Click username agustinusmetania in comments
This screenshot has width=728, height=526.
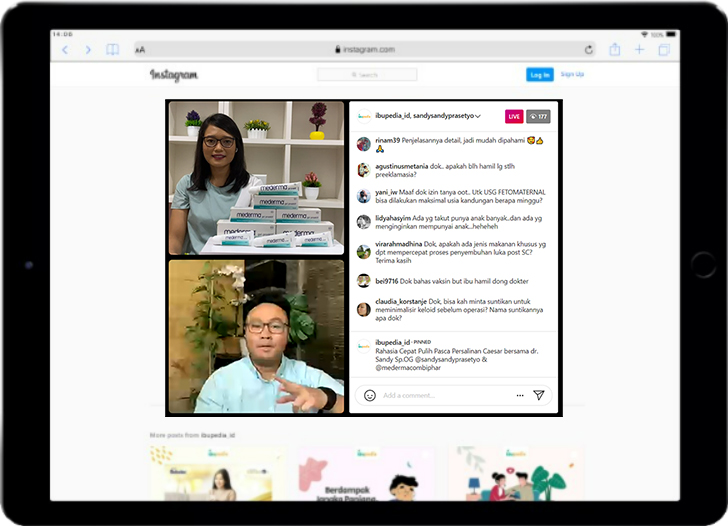[x=402, y=166]
